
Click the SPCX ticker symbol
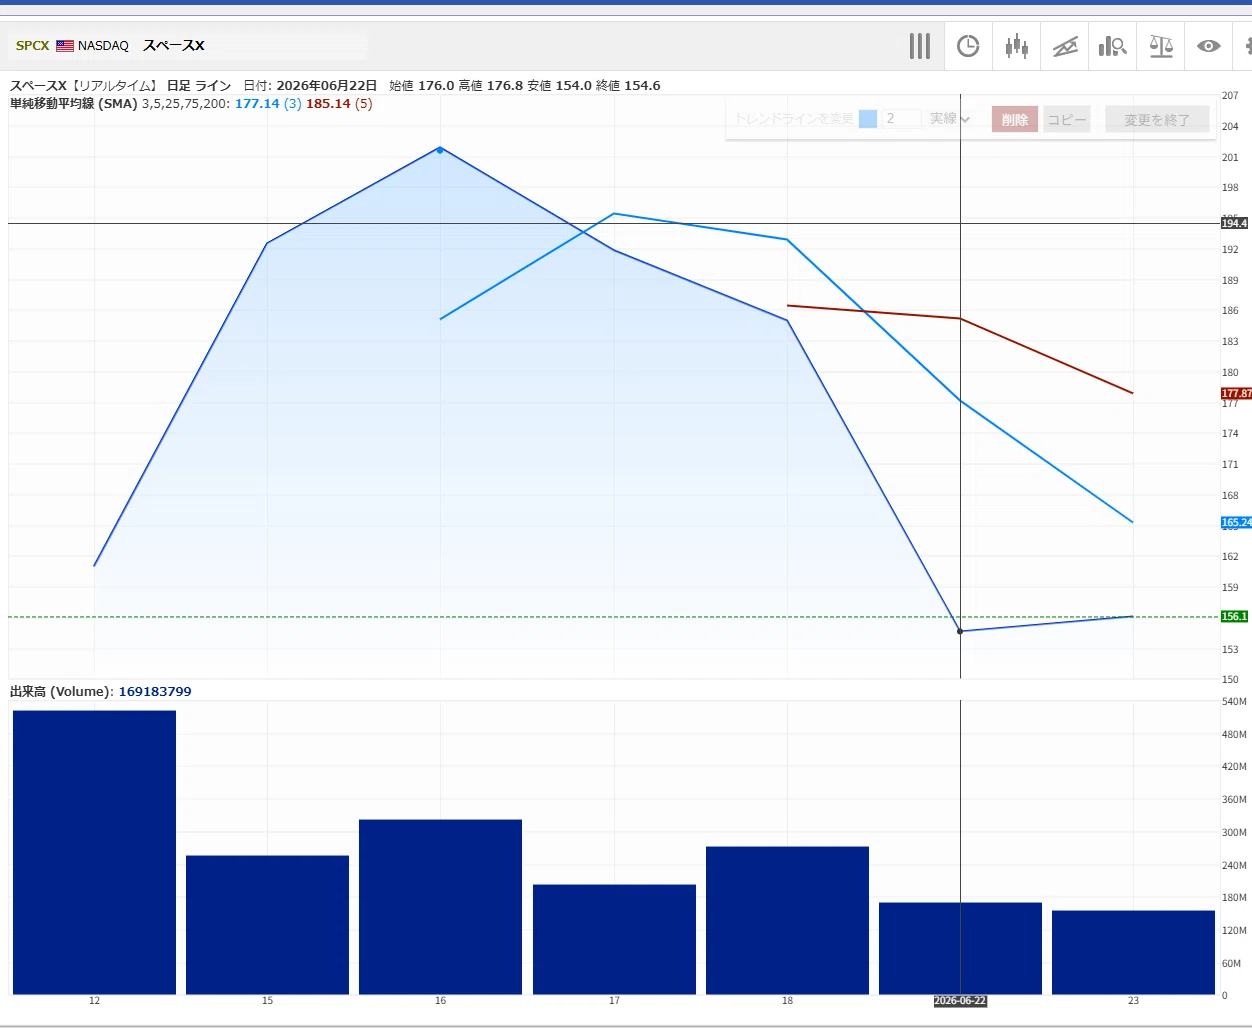(x=33, y=46)
